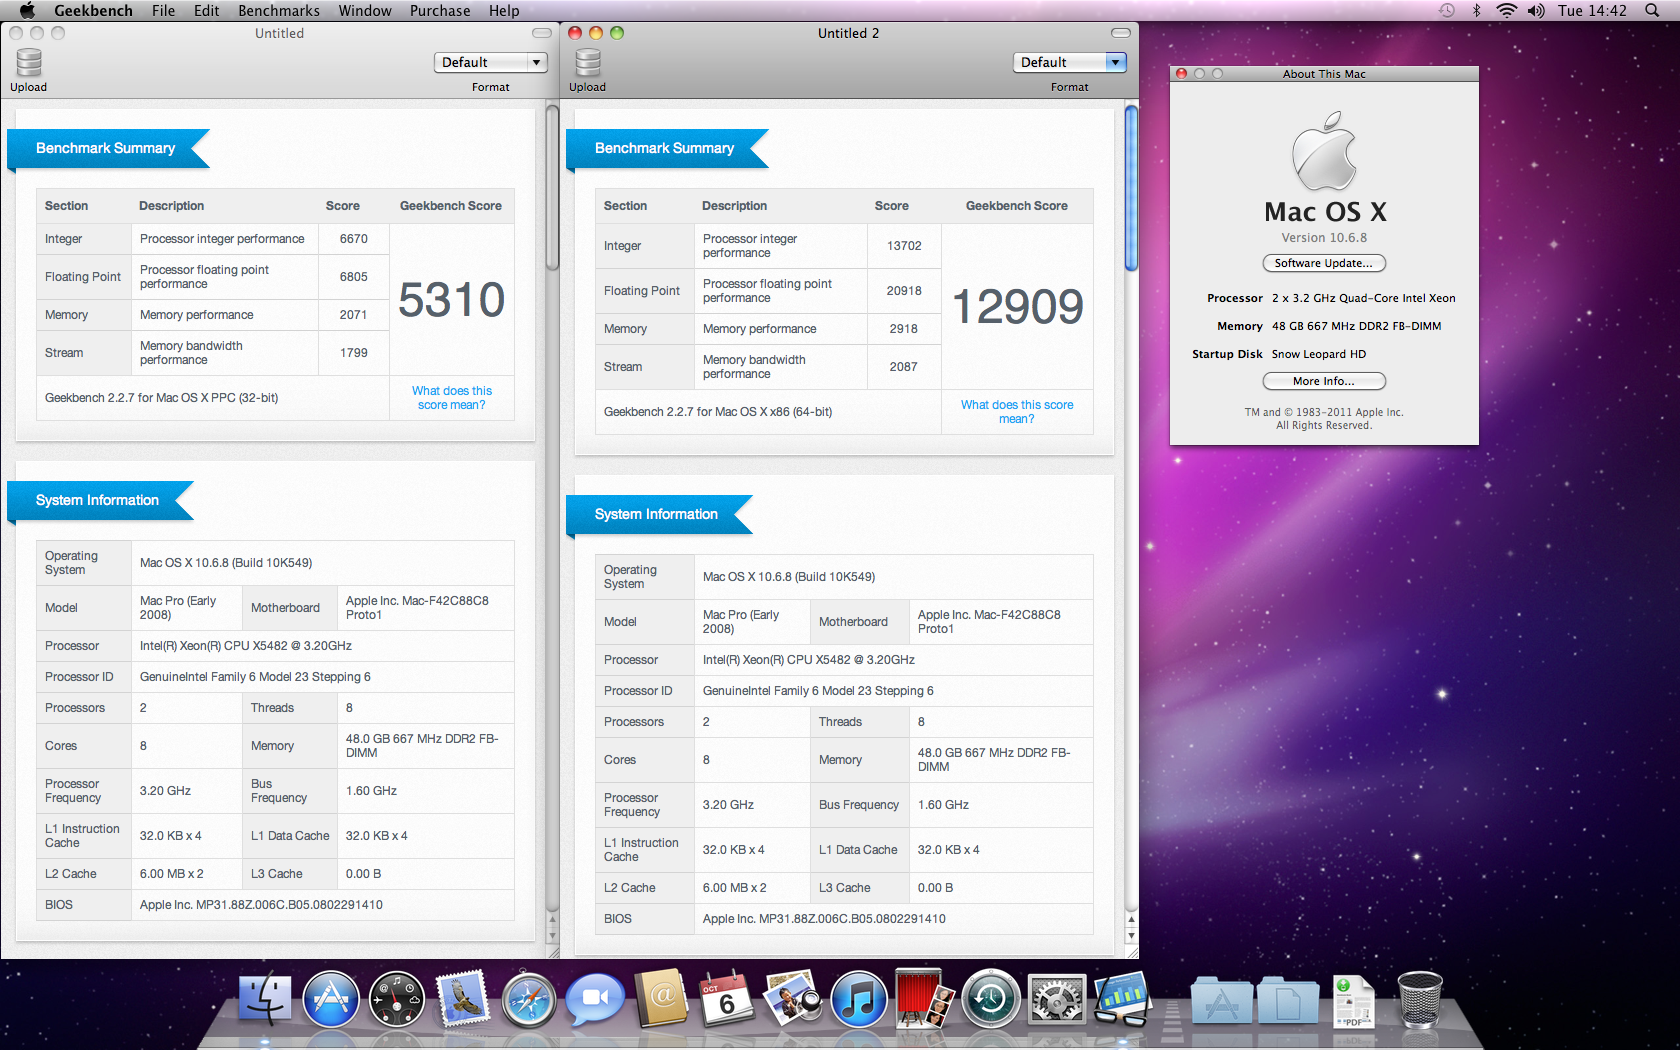Open the Benchmarks menu

279,10
